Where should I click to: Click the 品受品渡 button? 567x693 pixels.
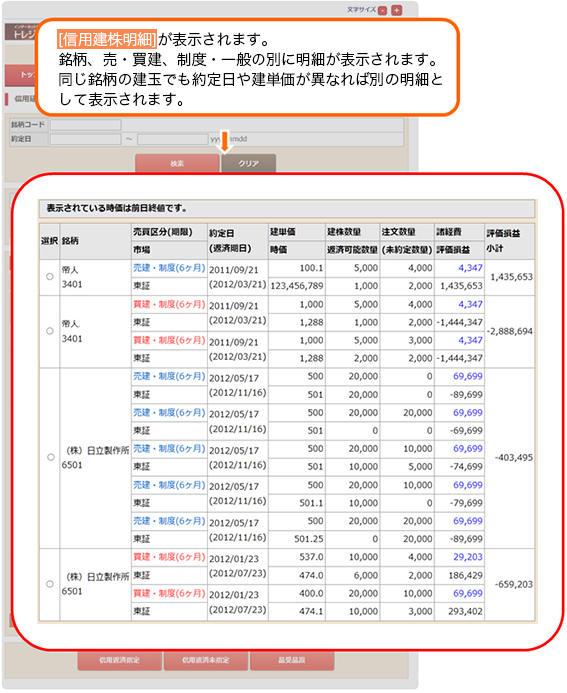pyautogui.click(x=292, y=660)
